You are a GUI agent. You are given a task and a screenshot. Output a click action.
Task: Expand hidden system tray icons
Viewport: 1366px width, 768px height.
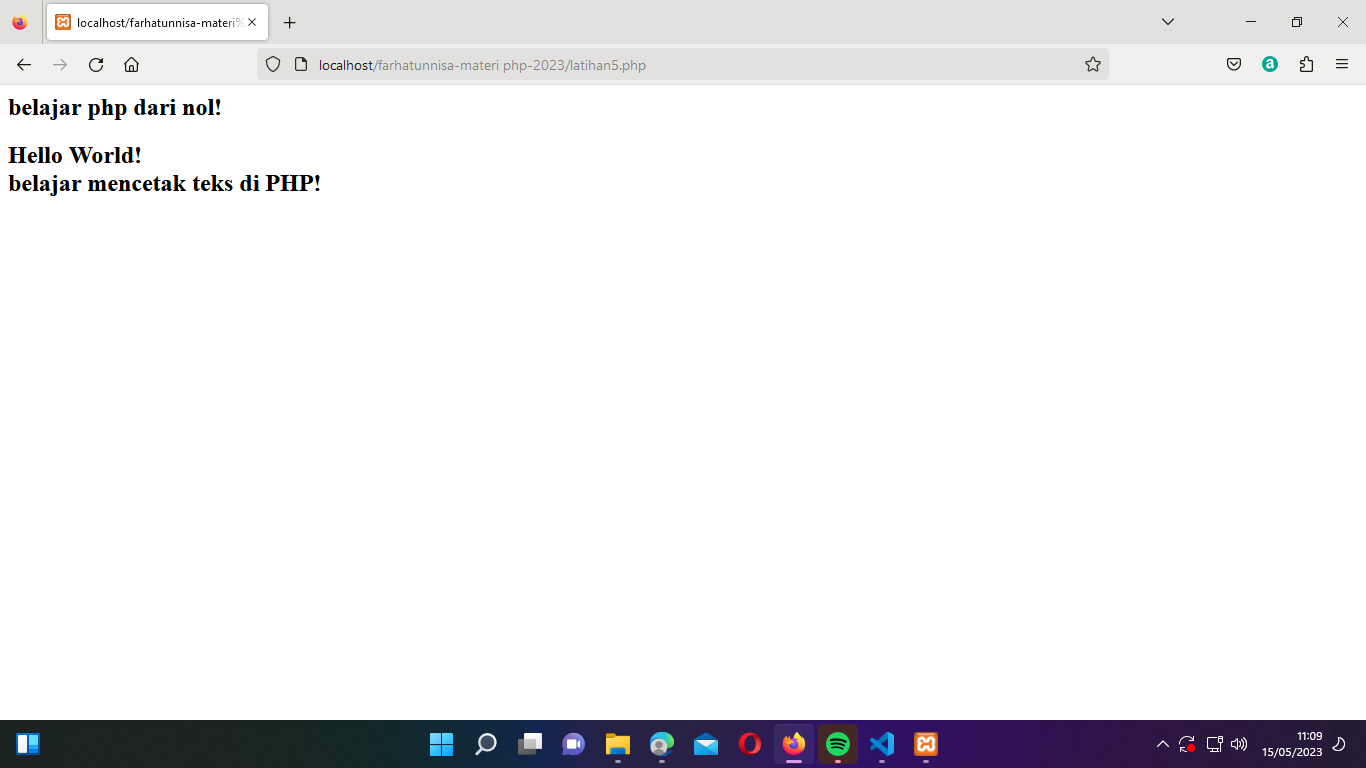tap(1163, 744)
